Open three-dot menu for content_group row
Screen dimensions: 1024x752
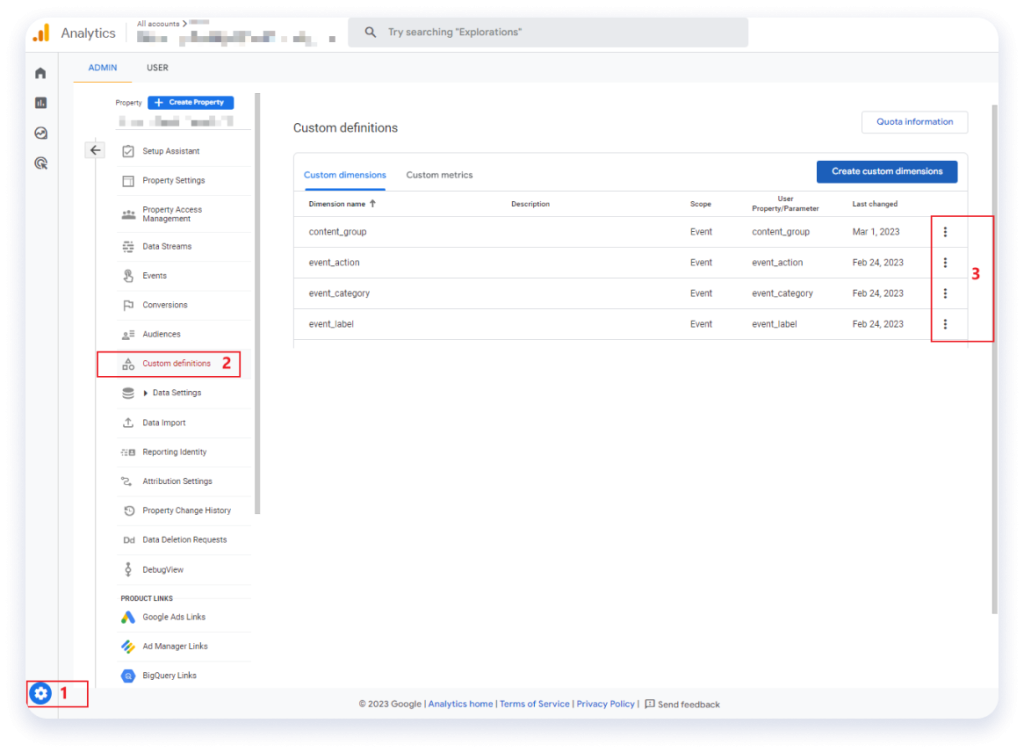945,232
